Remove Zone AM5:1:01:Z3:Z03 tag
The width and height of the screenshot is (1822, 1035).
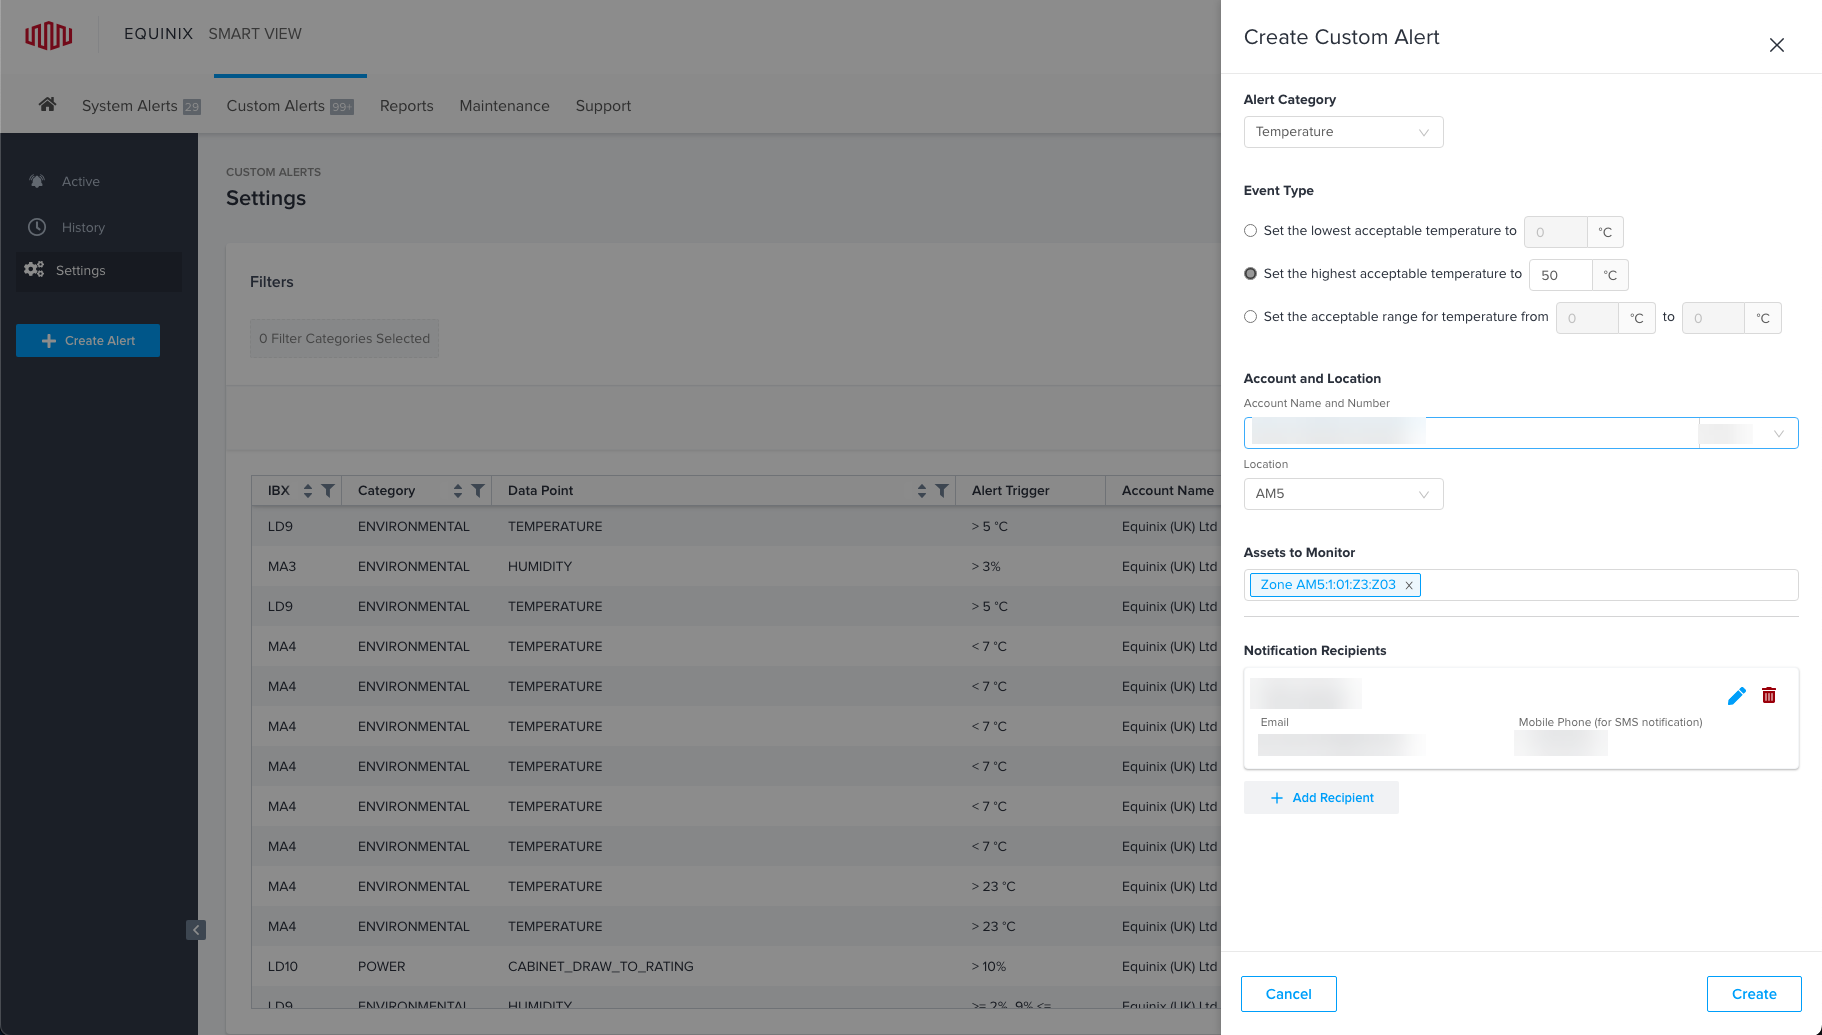1409,586
